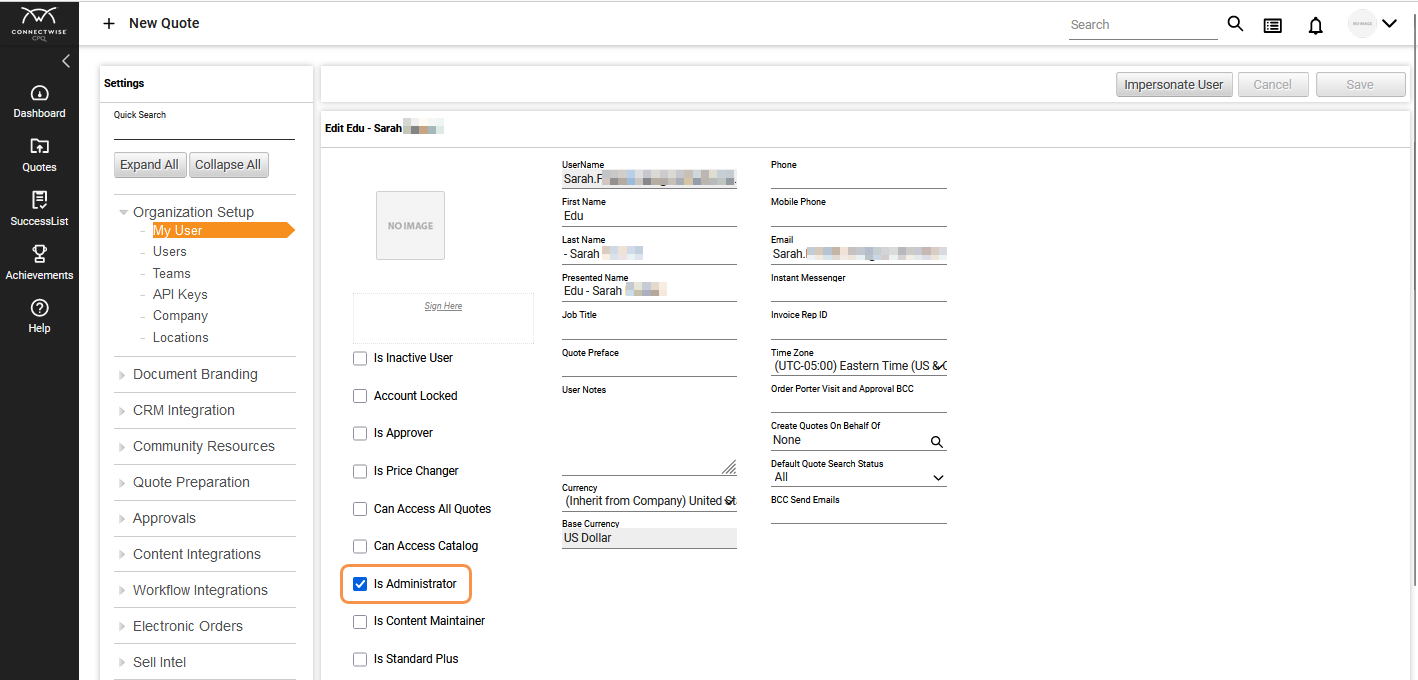Click the Quick Search settings field

click(x=204, y=130)
